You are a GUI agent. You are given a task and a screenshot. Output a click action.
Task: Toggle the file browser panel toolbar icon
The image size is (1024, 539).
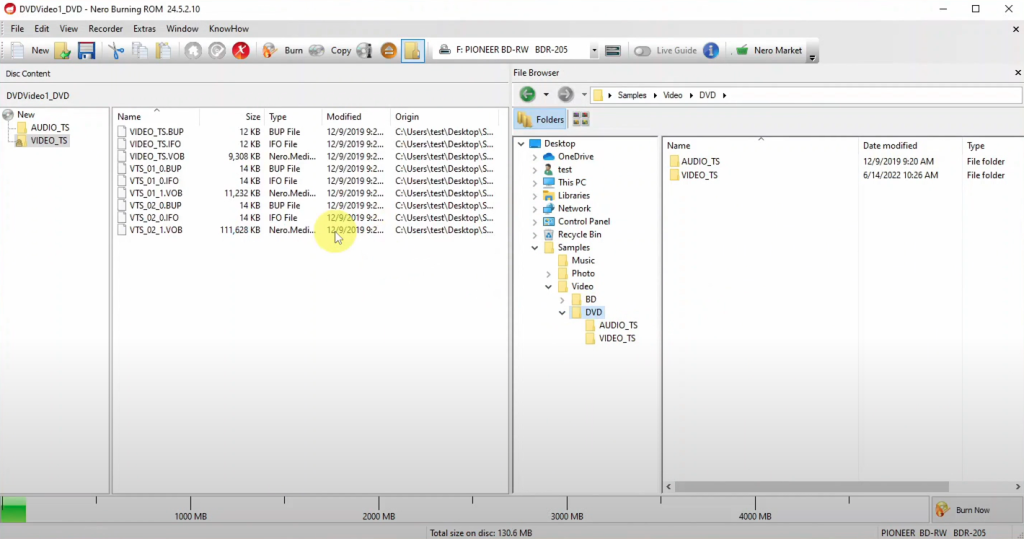(413, 50)
